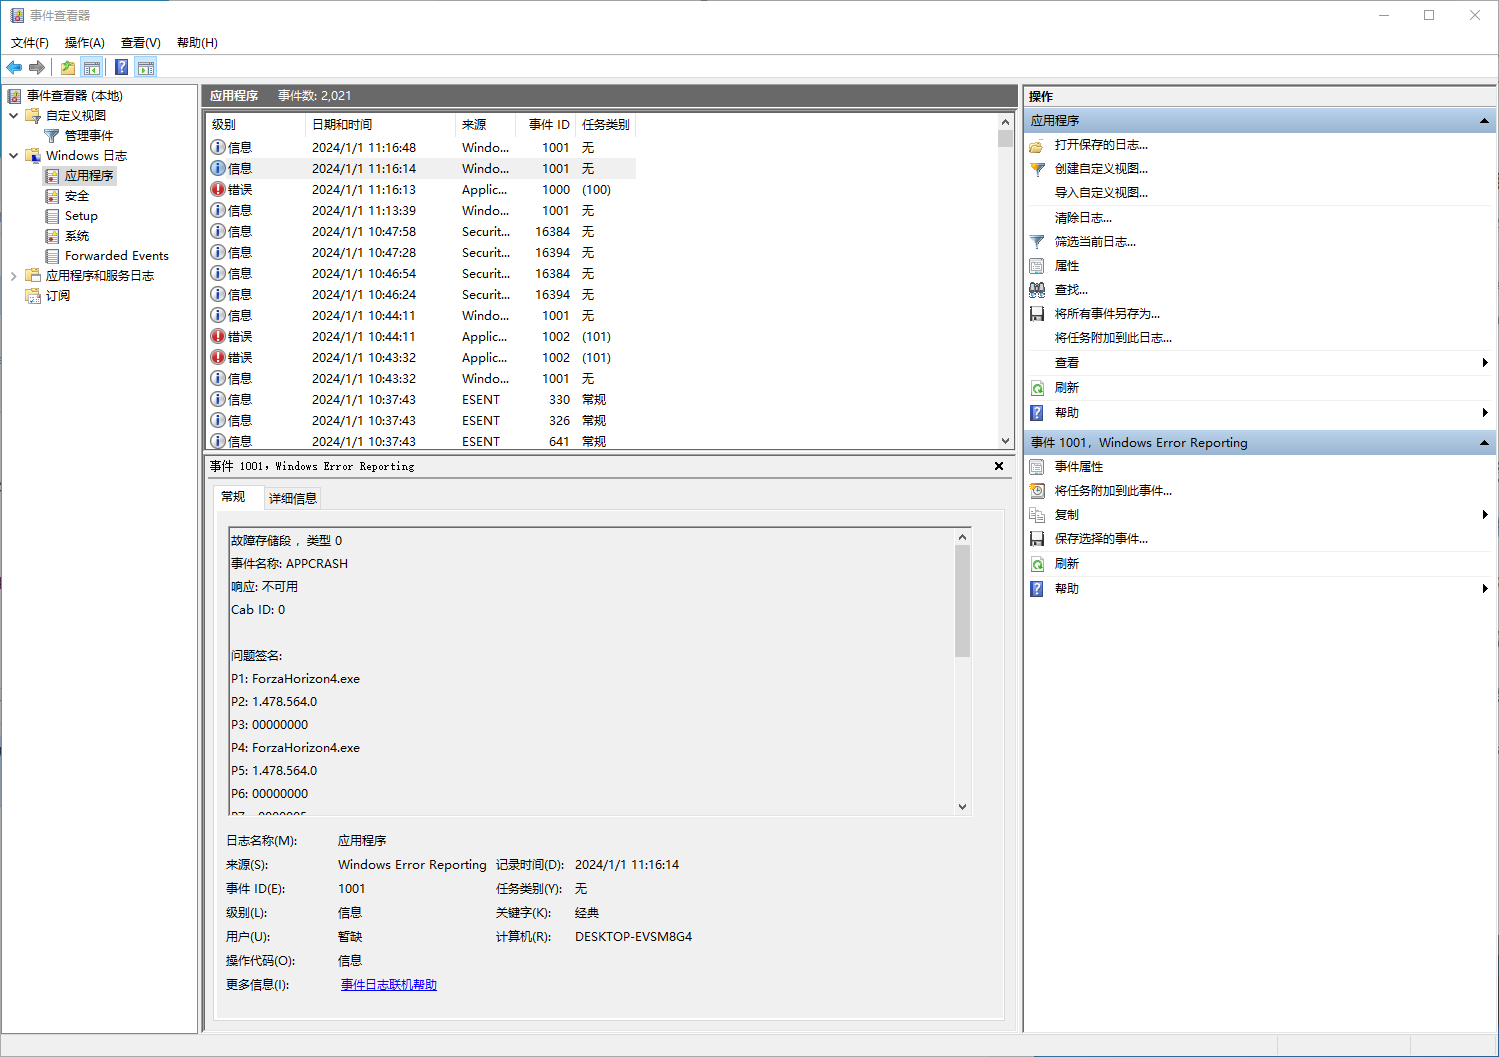Open 属性 under 应用程序 actions
Viewport: 1499px width, 1057px height.
1067,266
